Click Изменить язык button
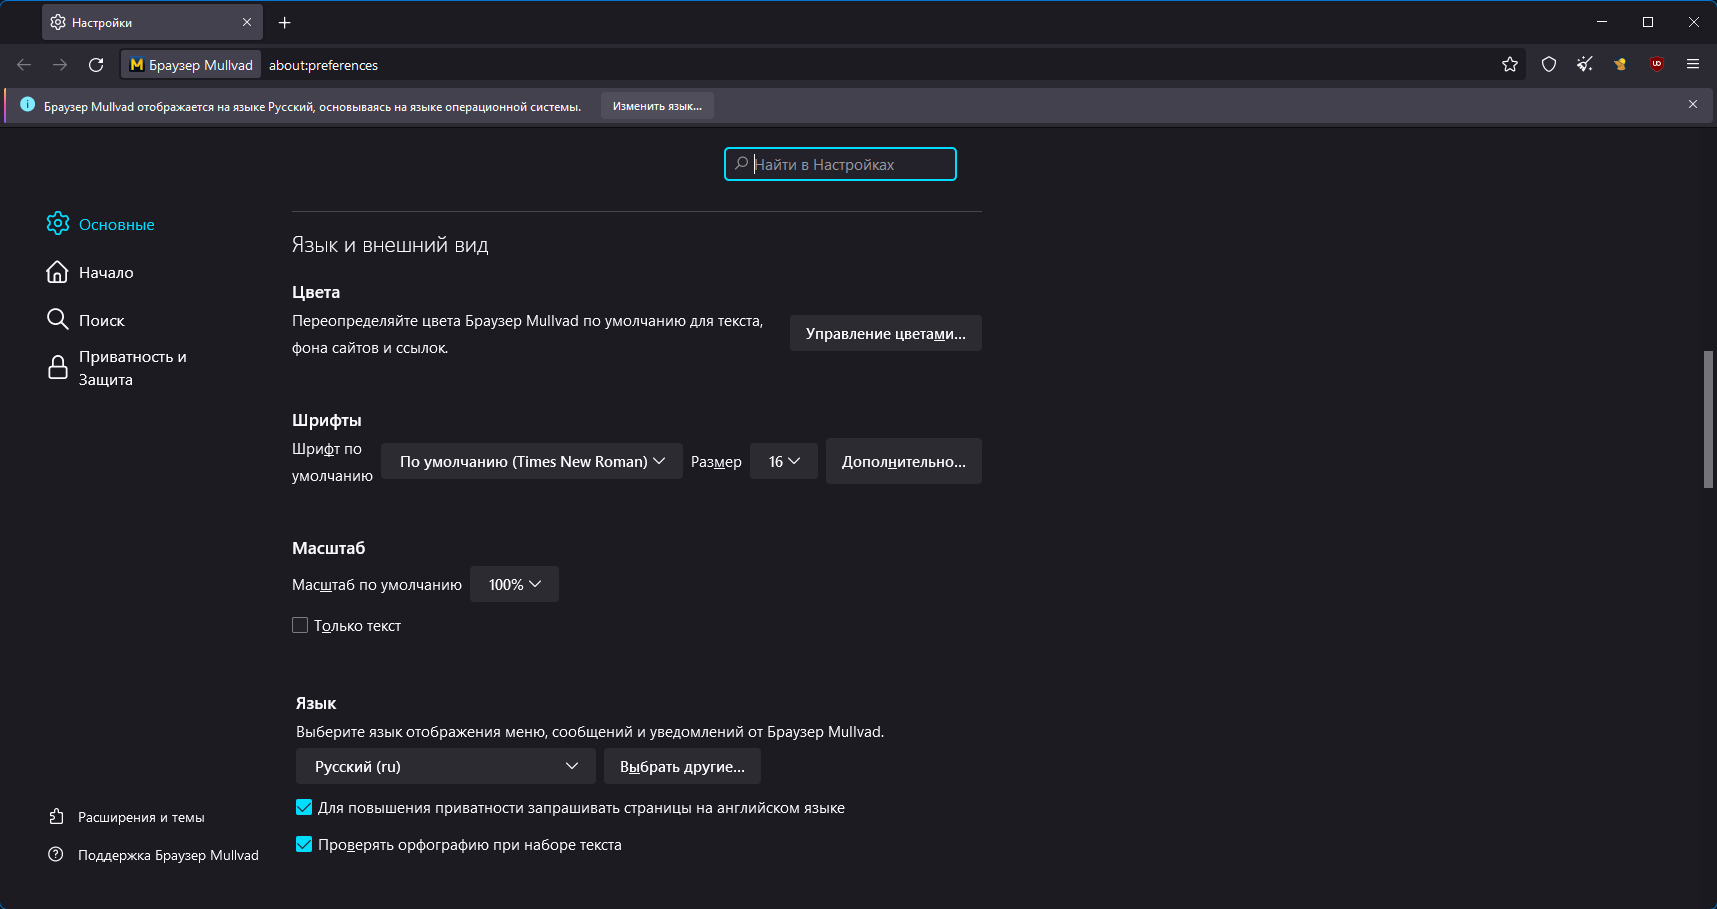Viewport: 1717px width, 909px height. click(x=657, y=106)
